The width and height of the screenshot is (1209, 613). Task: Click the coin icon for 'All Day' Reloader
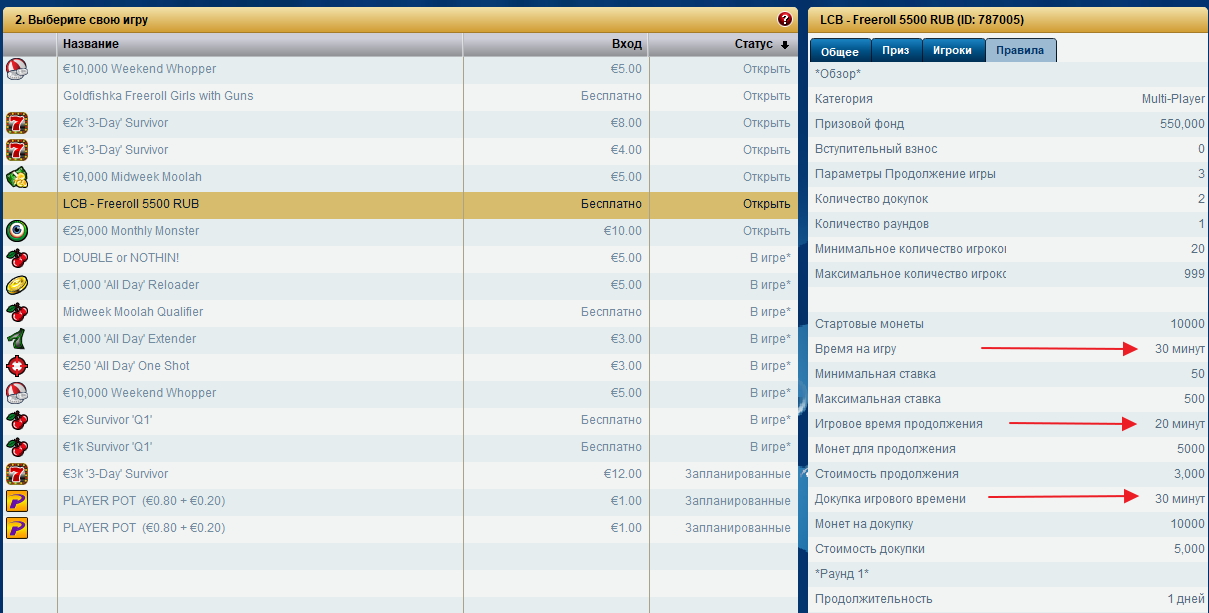[x=17, y=285]
